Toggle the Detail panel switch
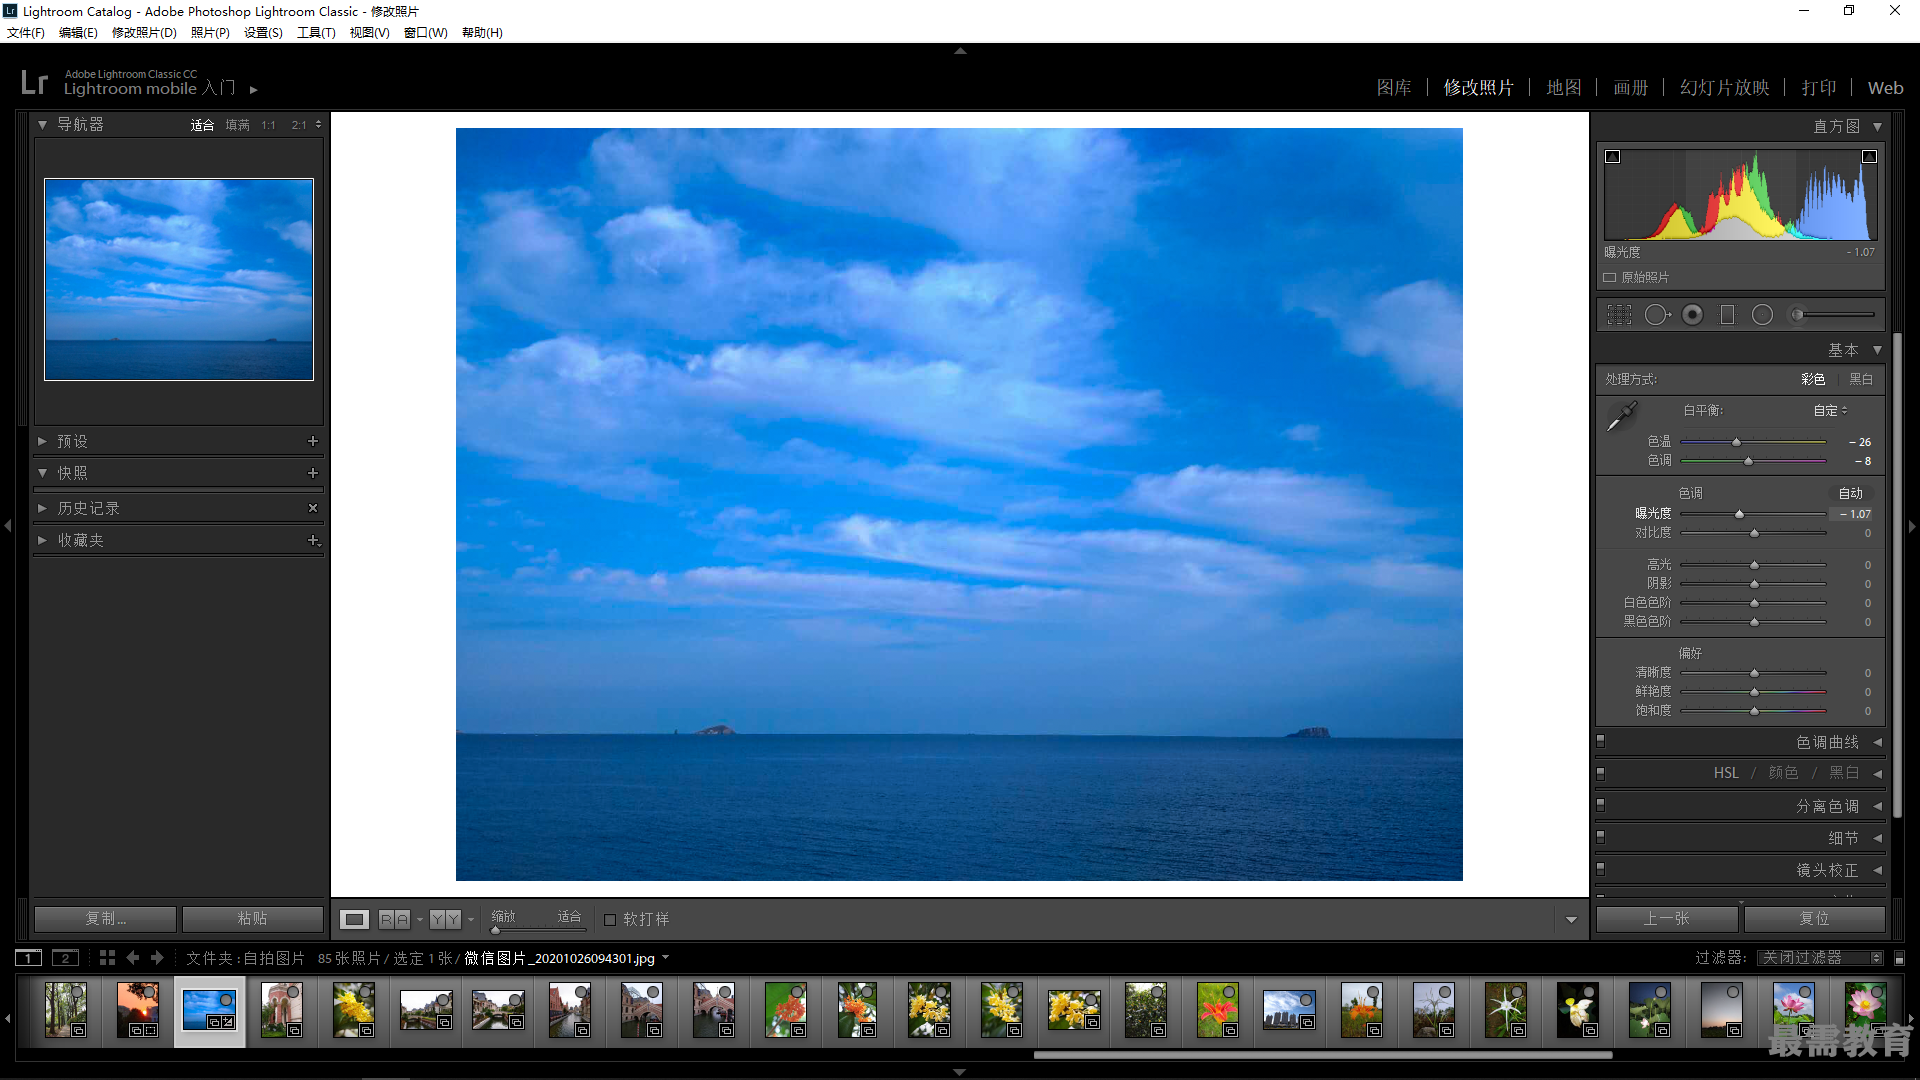1920x1080 pixels. [x=1601, y=838]
